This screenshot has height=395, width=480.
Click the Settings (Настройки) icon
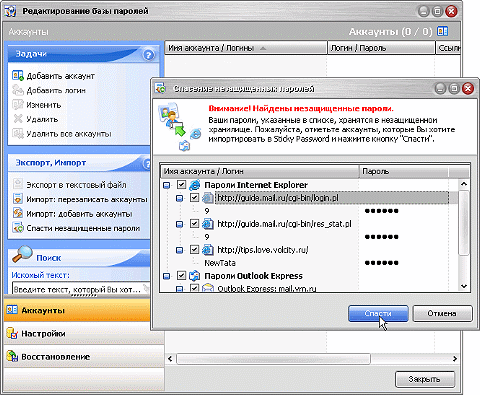click(12, 333)
